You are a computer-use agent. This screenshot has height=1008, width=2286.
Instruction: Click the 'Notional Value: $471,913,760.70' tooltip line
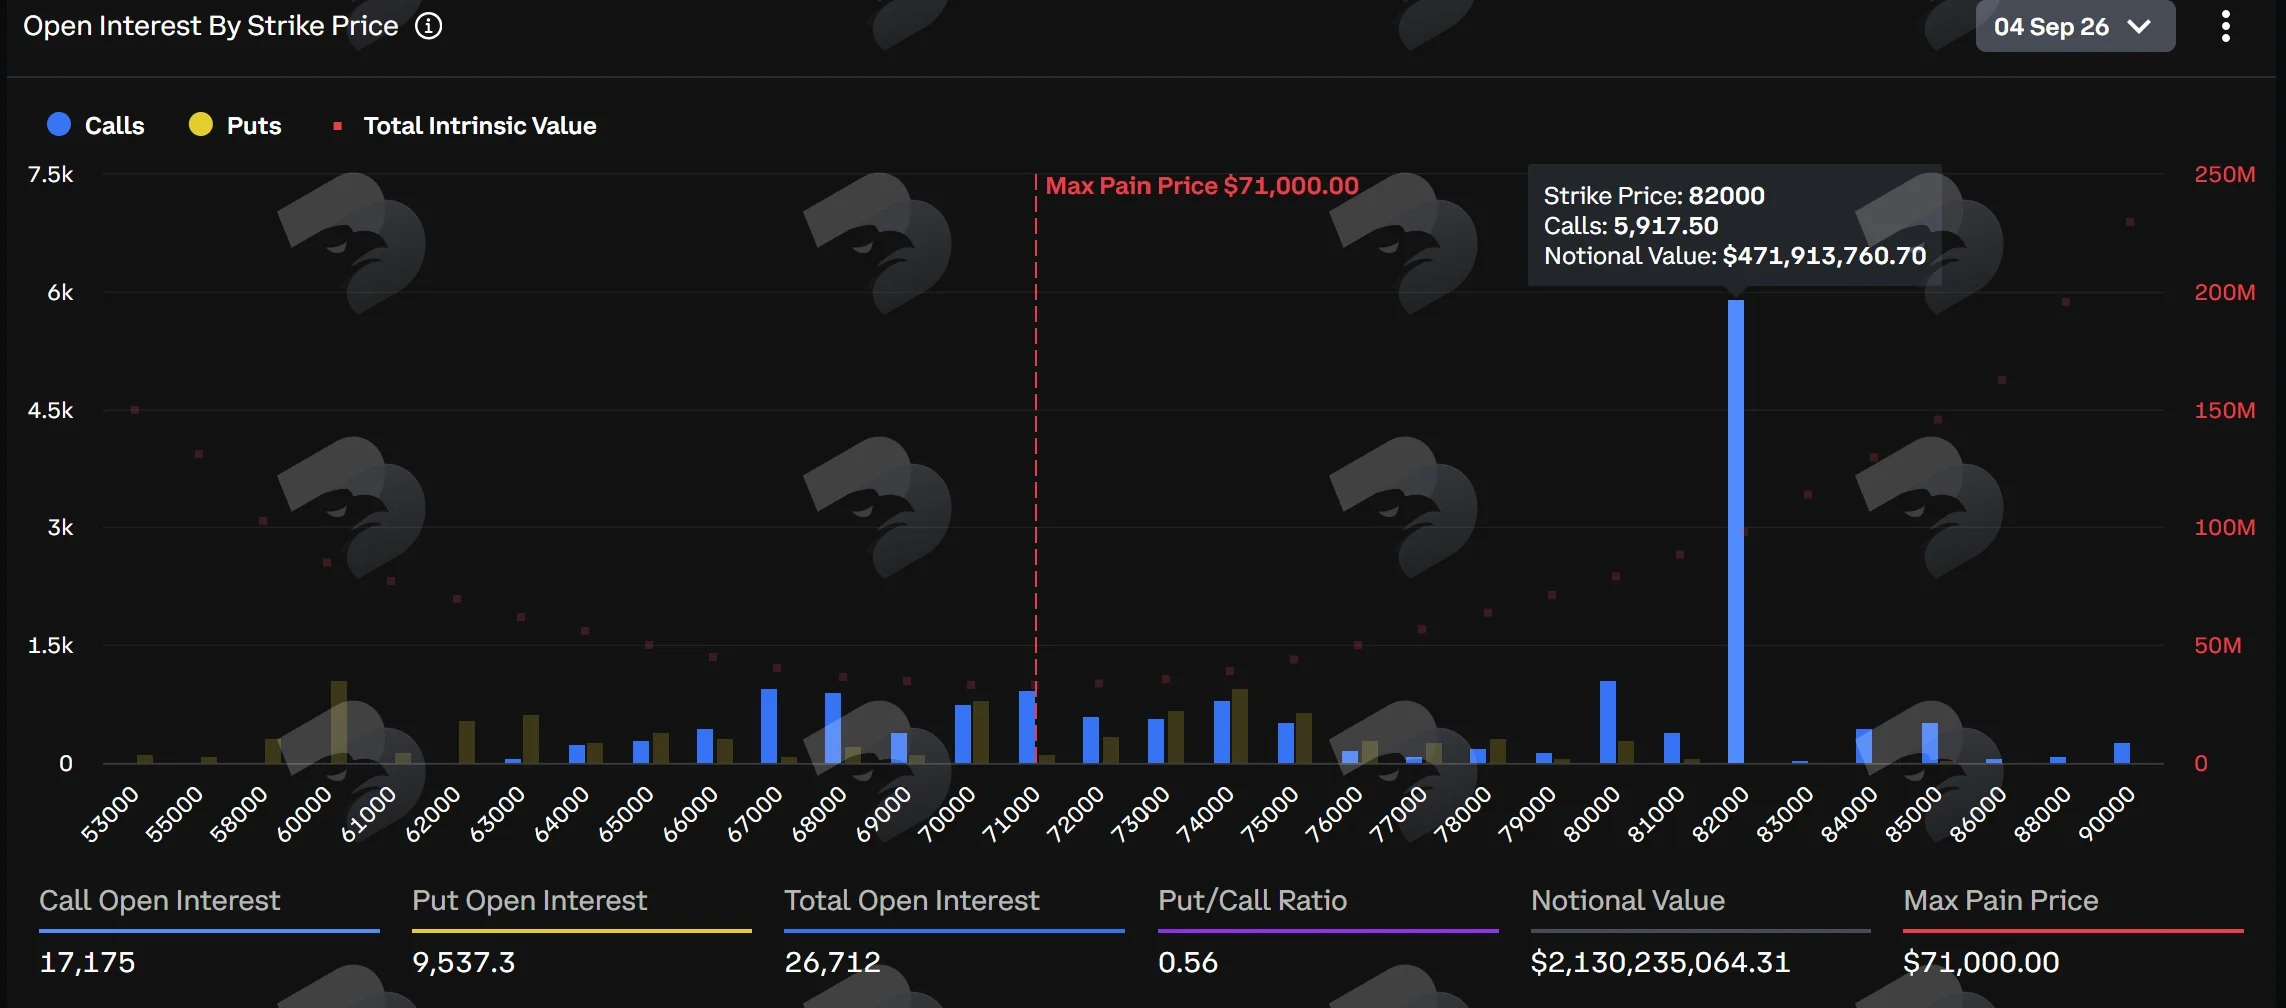pyautogui.click(x=1735, y=256)
